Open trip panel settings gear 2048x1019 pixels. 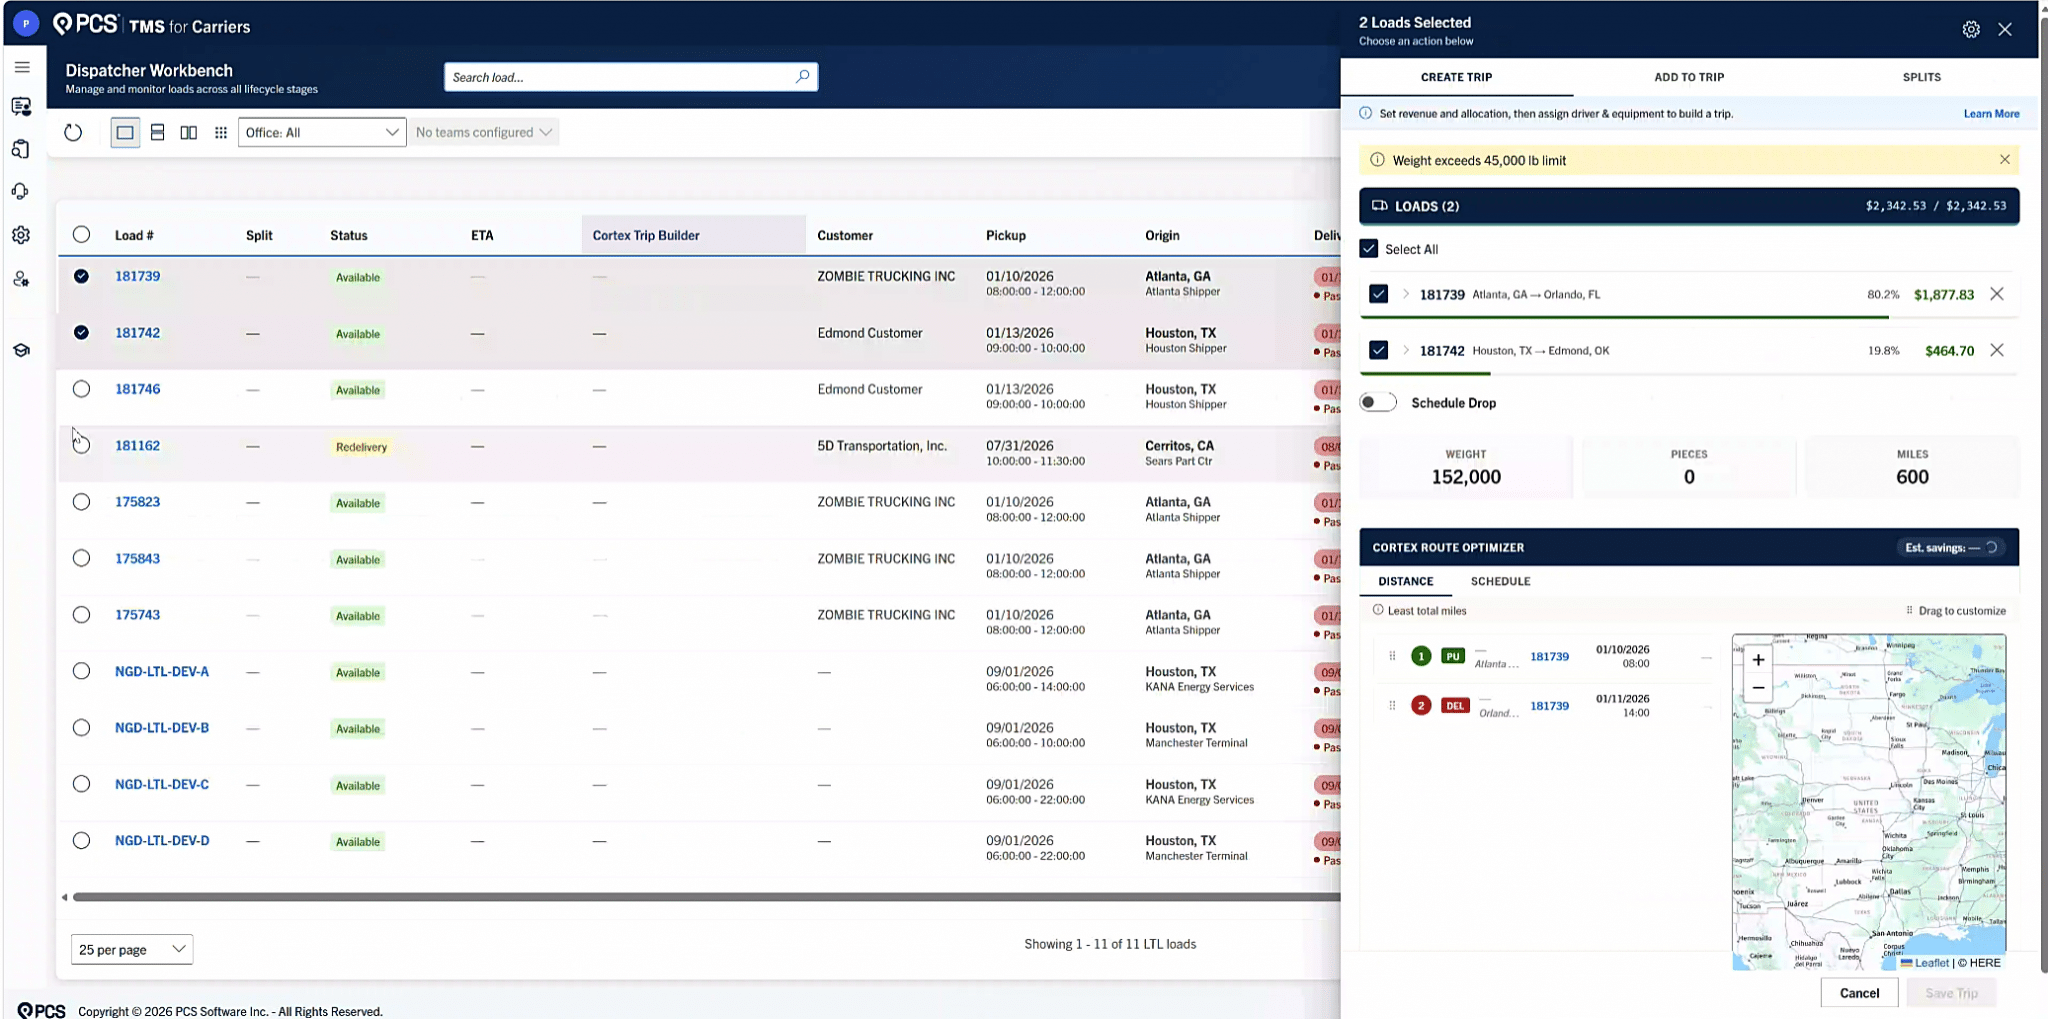click(1971, 29)
